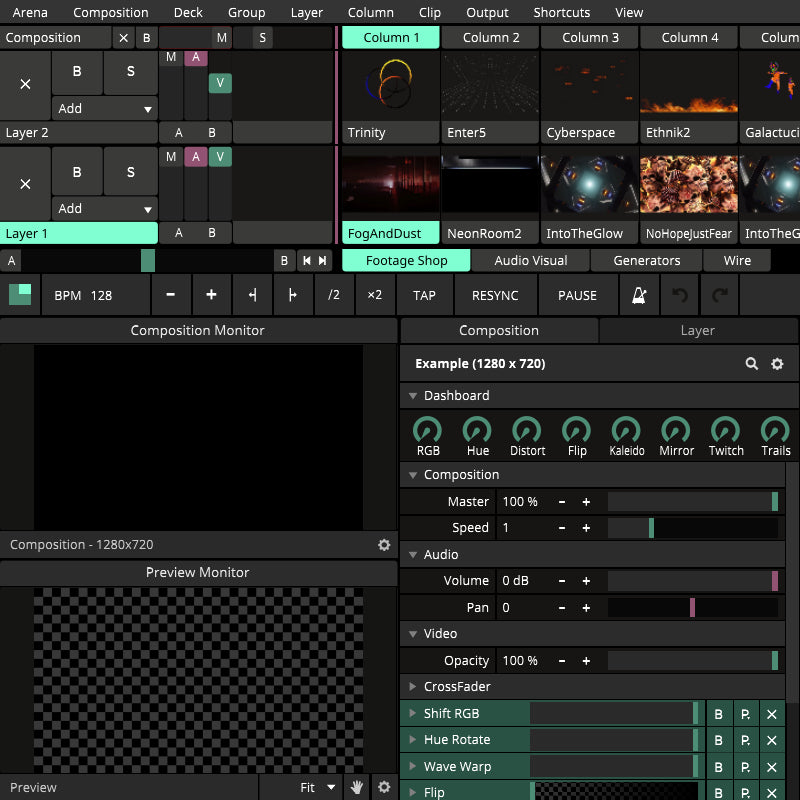Toggle the V button on Layer 1
The image size is (800, 800).
pos(220,157)
